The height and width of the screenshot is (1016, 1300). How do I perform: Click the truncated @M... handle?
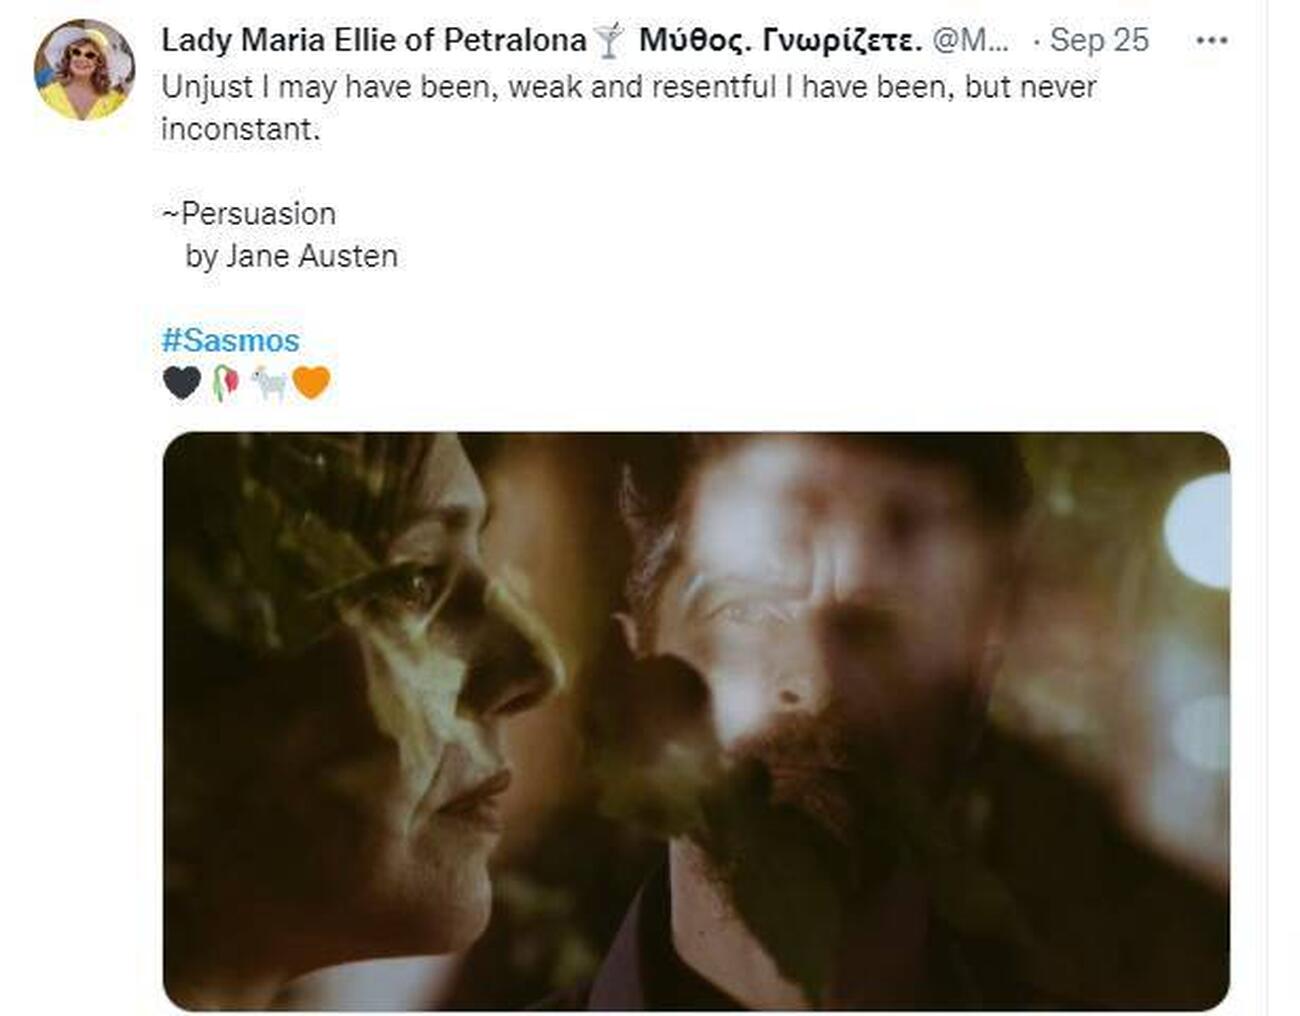[970, 40]
